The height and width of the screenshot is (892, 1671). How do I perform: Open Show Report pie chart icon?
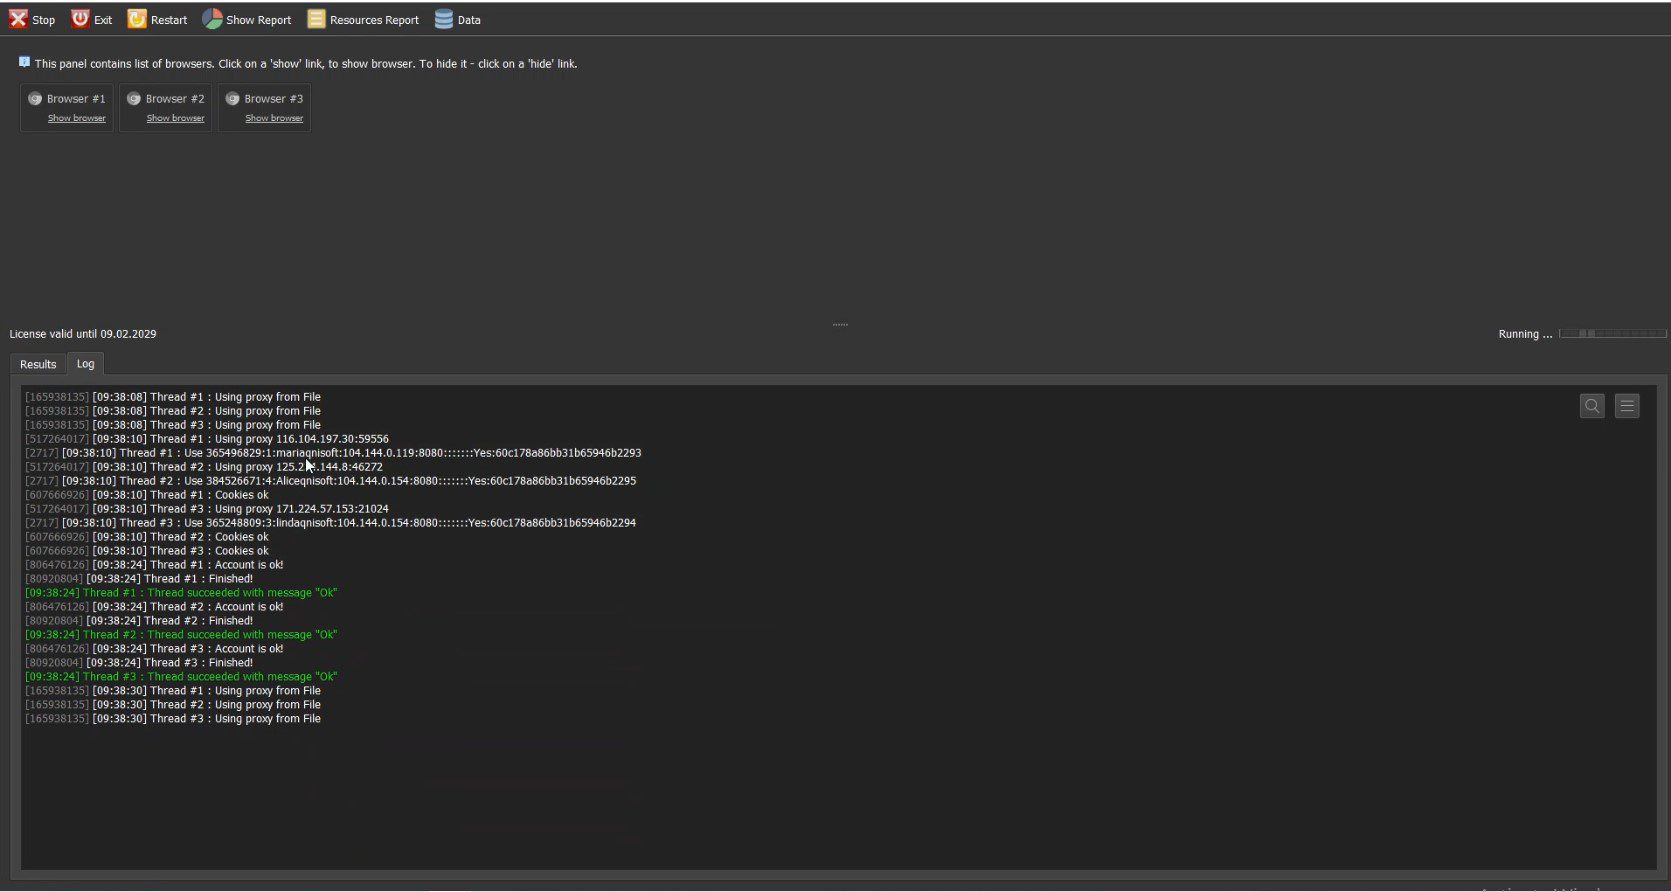point(212,19)
